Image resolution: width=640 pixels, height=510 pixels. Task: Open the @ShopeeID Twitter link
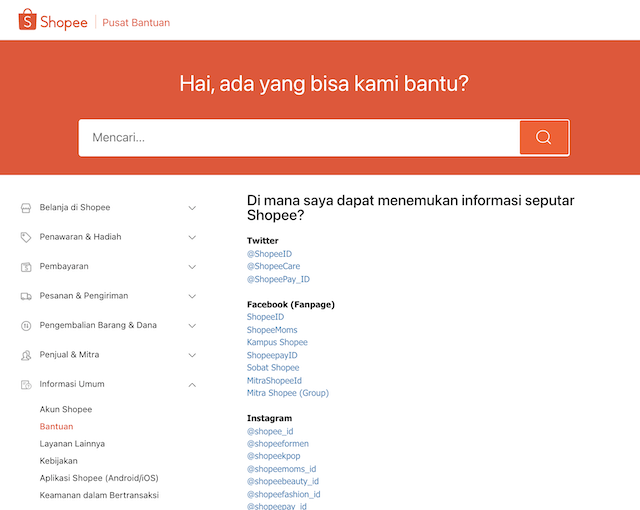pos(269,254)
